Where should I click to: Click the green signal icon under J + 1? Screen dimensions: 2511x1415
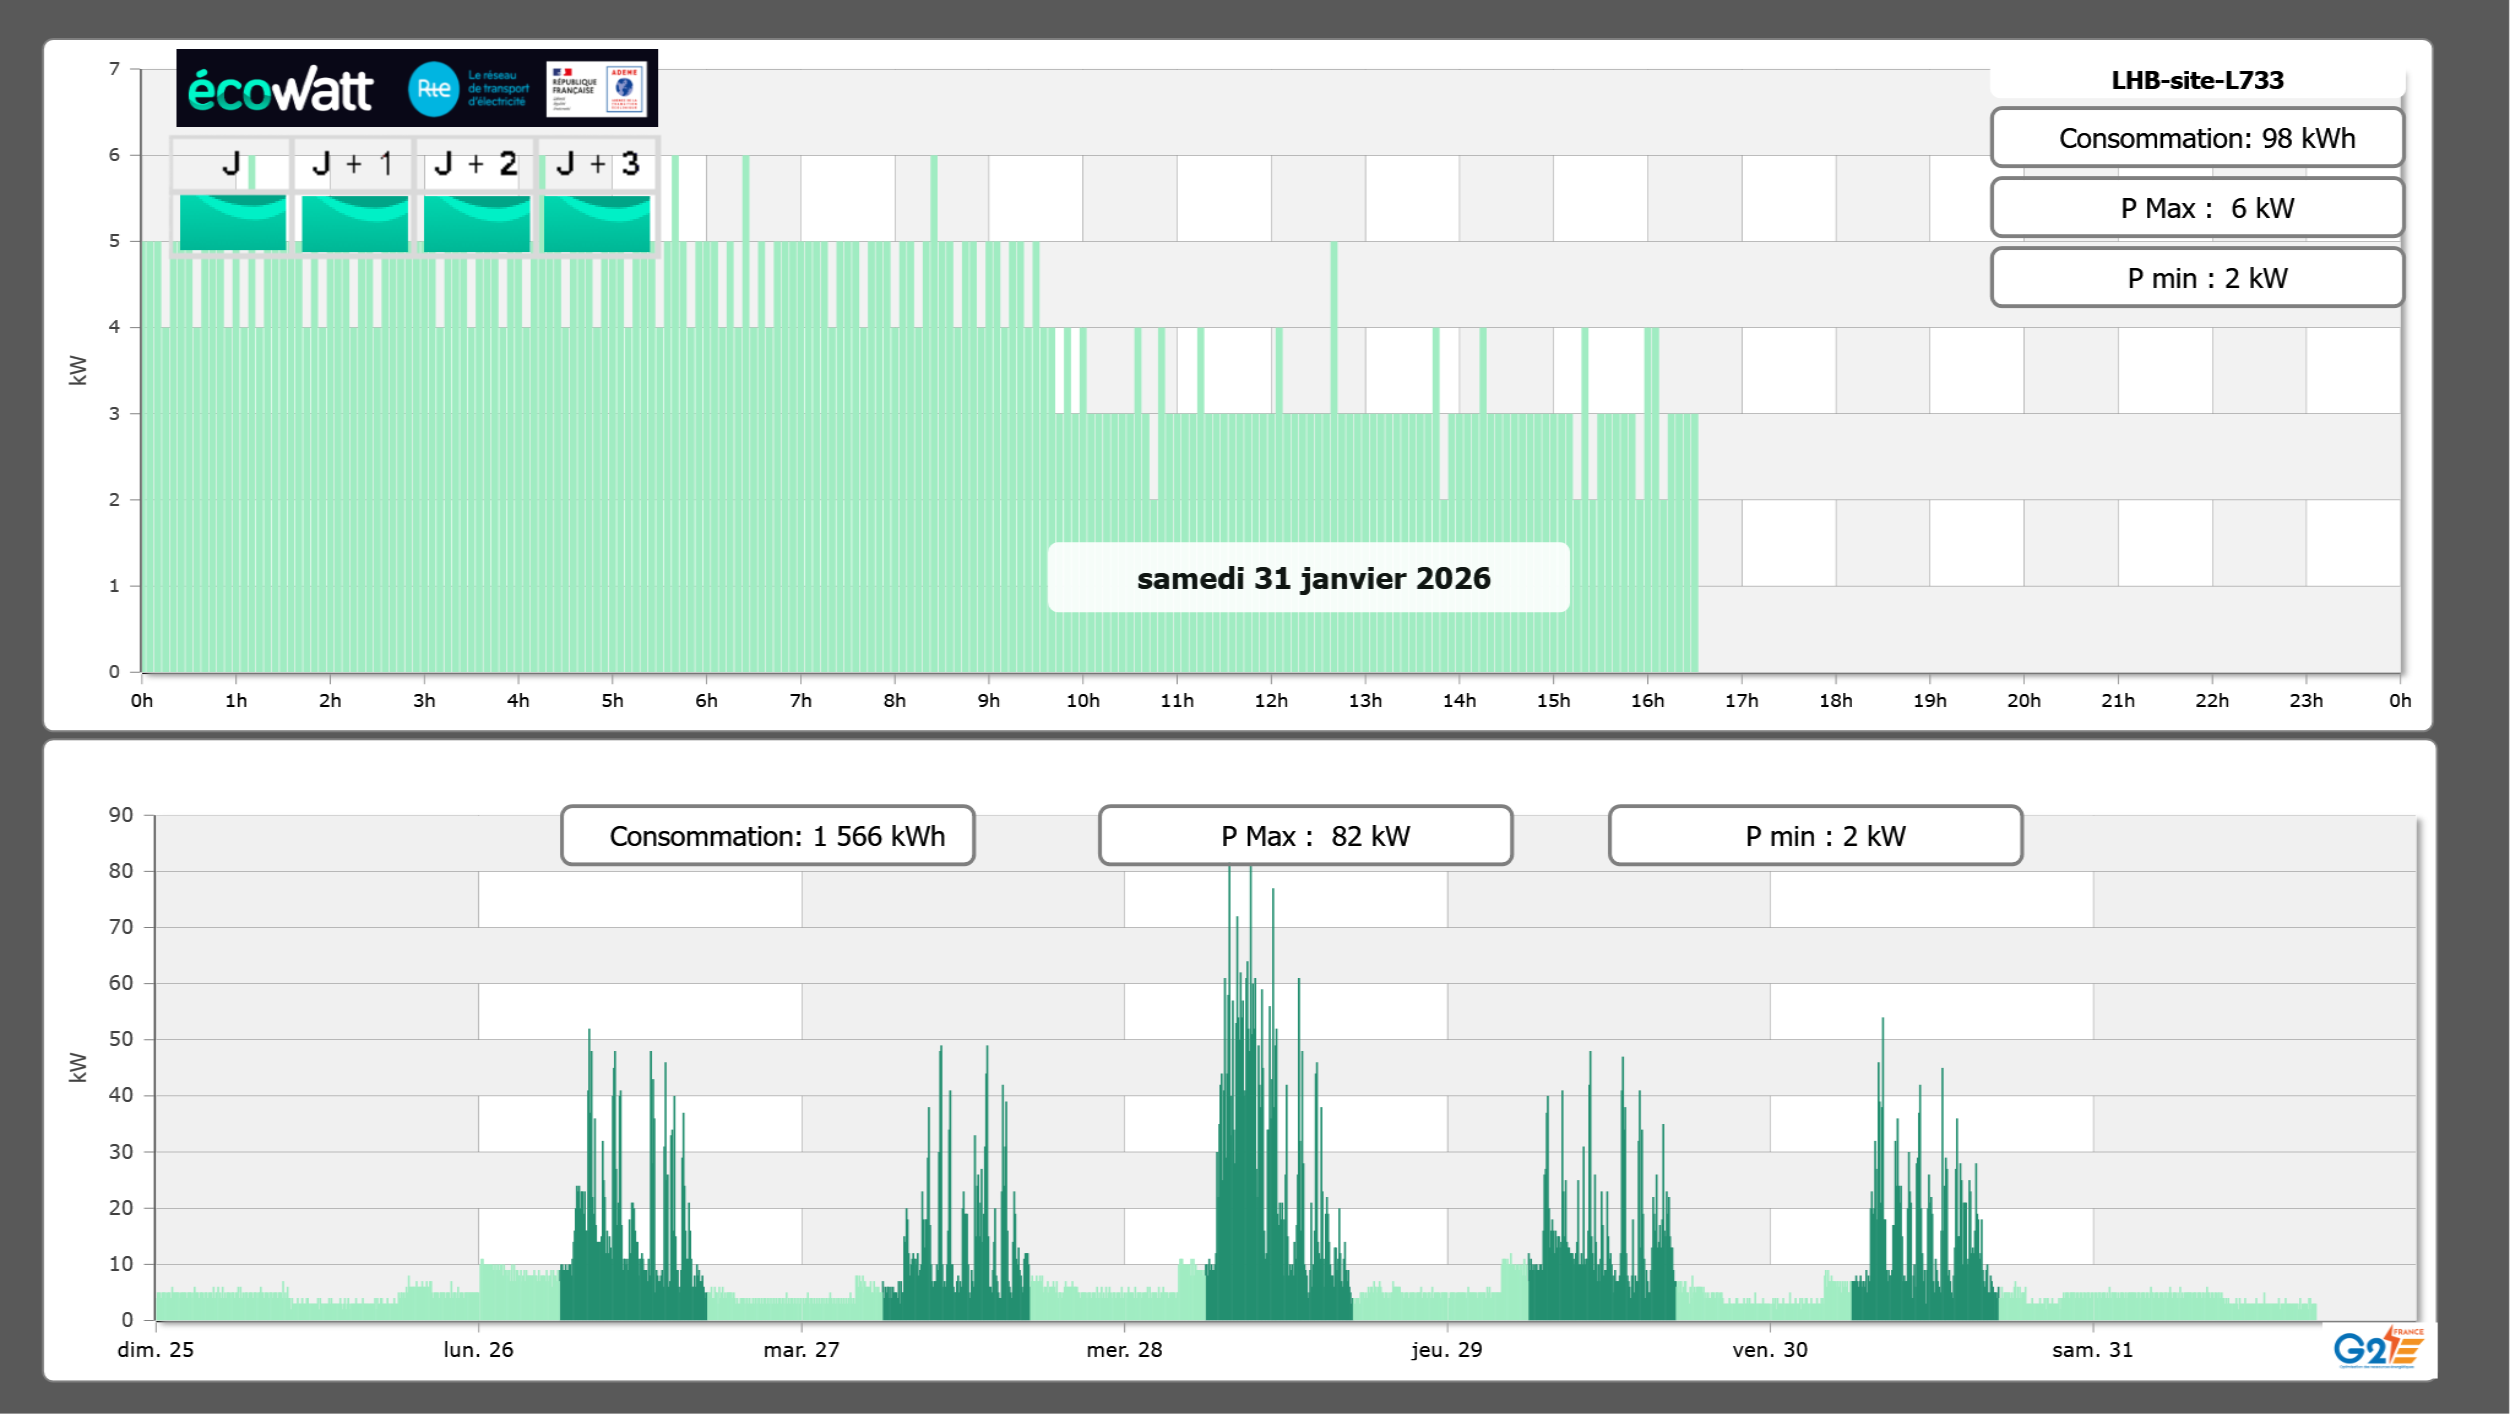(354, 222)
